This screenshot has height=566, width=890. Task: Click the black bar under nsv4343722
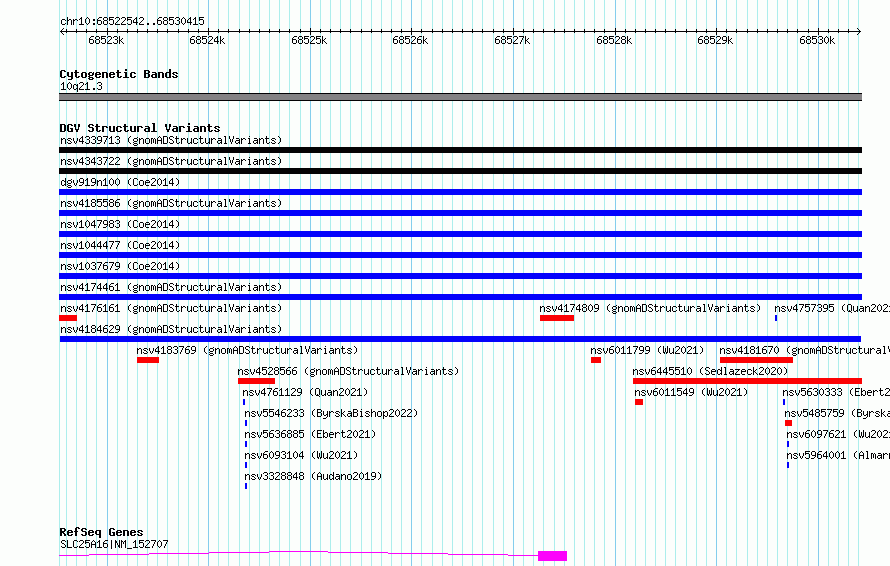click(460, 171)
